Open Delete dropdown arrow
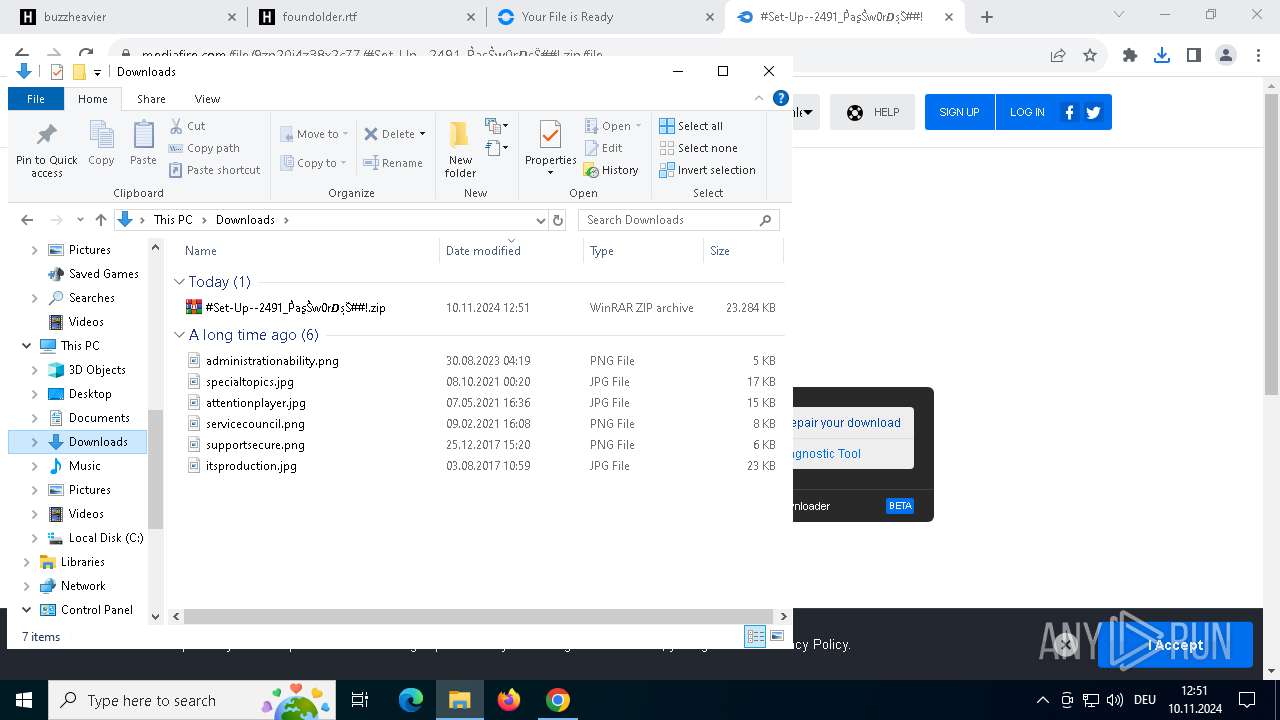 click(422, 134)
